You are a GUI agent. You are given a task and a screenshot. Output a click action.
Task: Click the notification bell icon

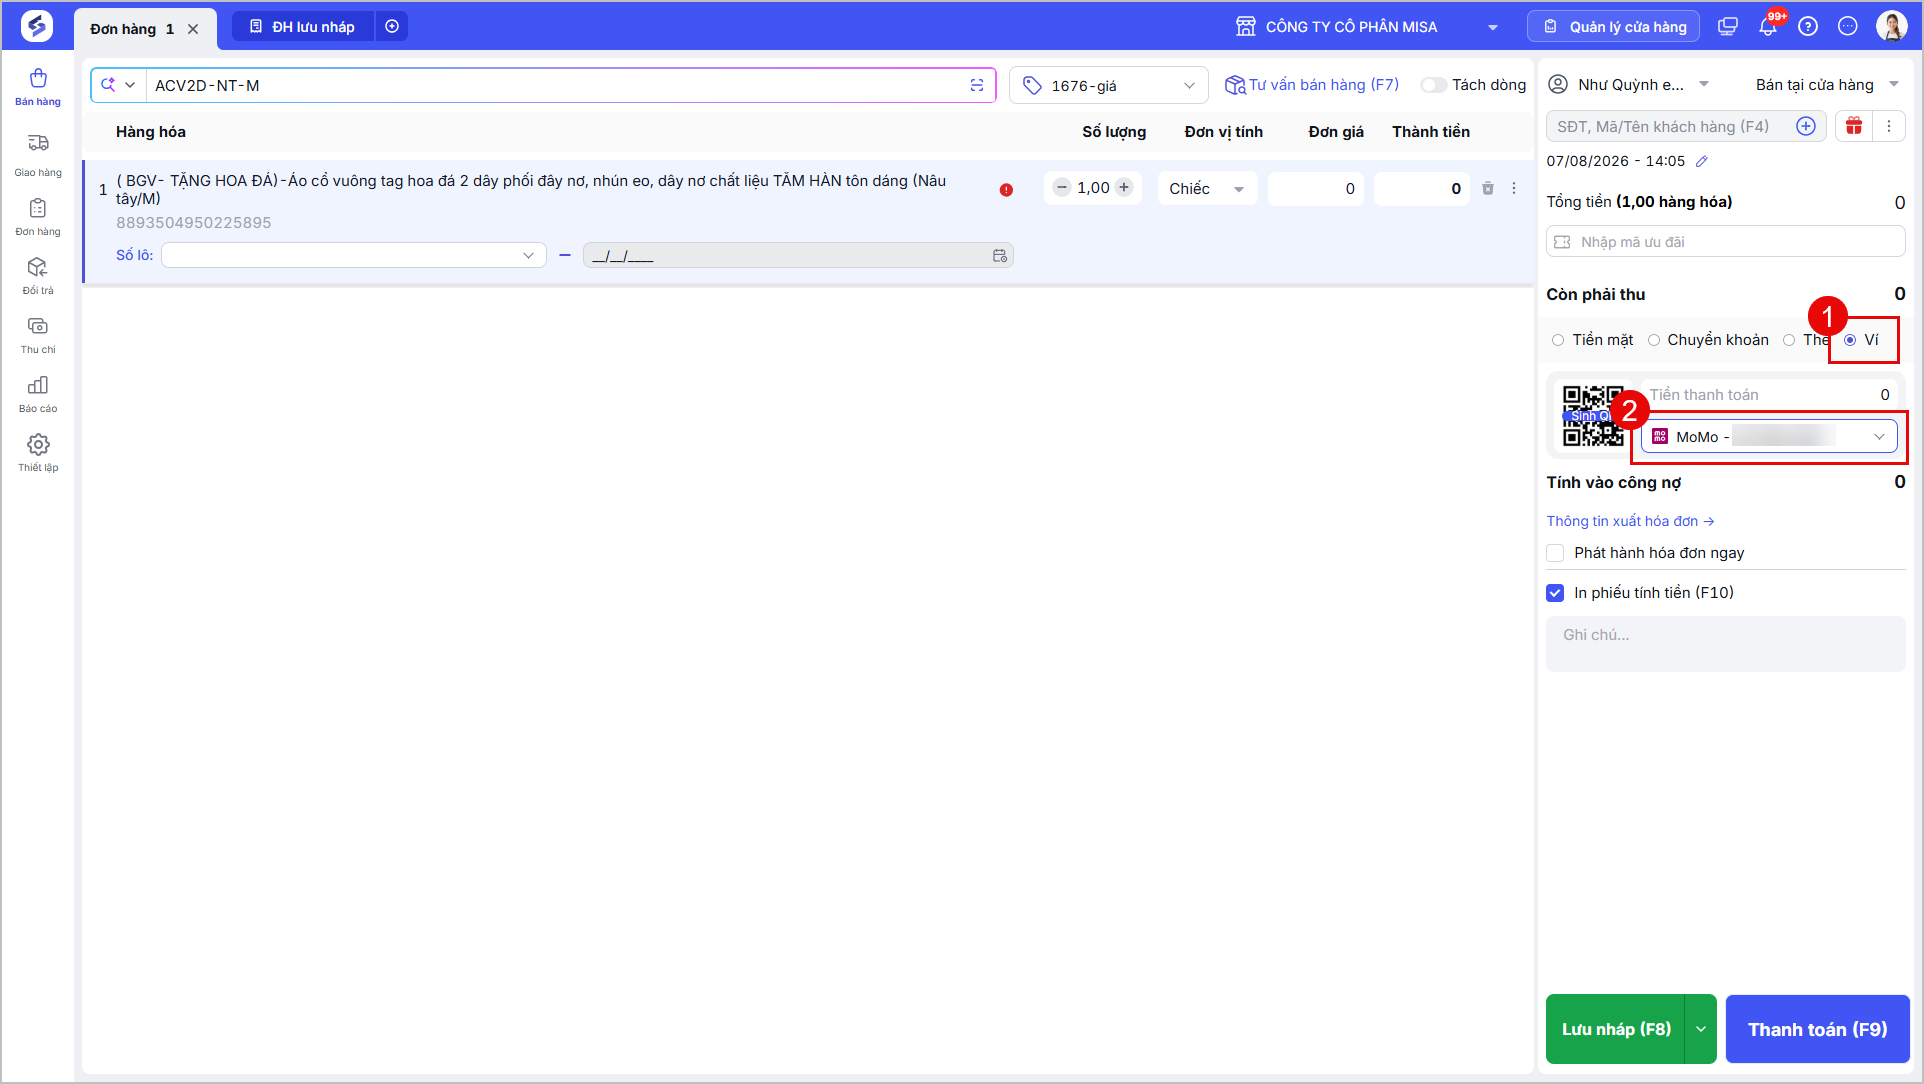1768,27
